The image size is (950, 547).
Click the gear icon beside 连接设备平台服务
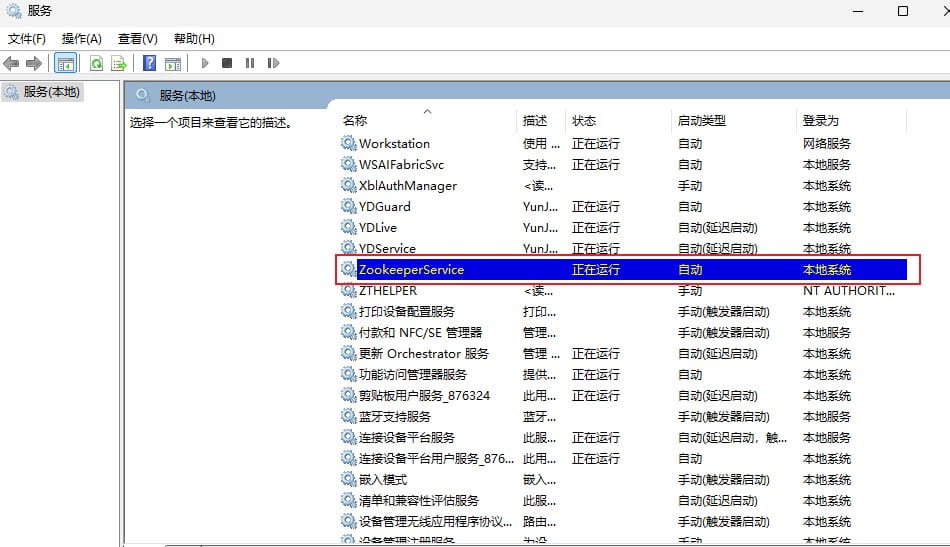pos(348,437)
